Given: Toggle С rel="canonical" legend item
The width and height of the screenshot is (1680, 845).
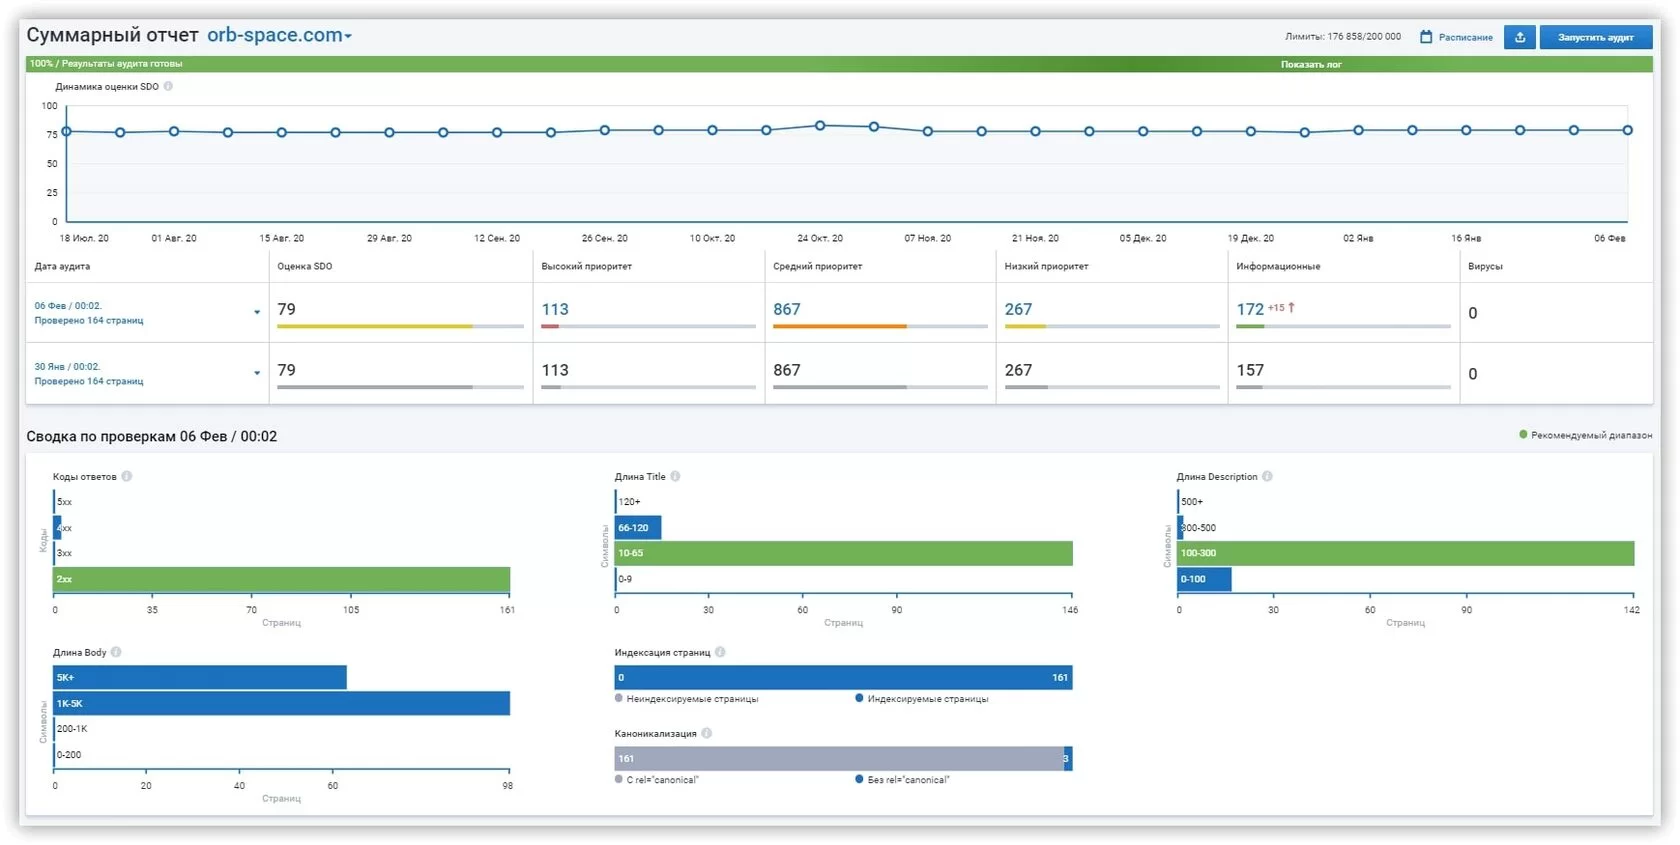Looking at the screenshot, I should 657,780.
